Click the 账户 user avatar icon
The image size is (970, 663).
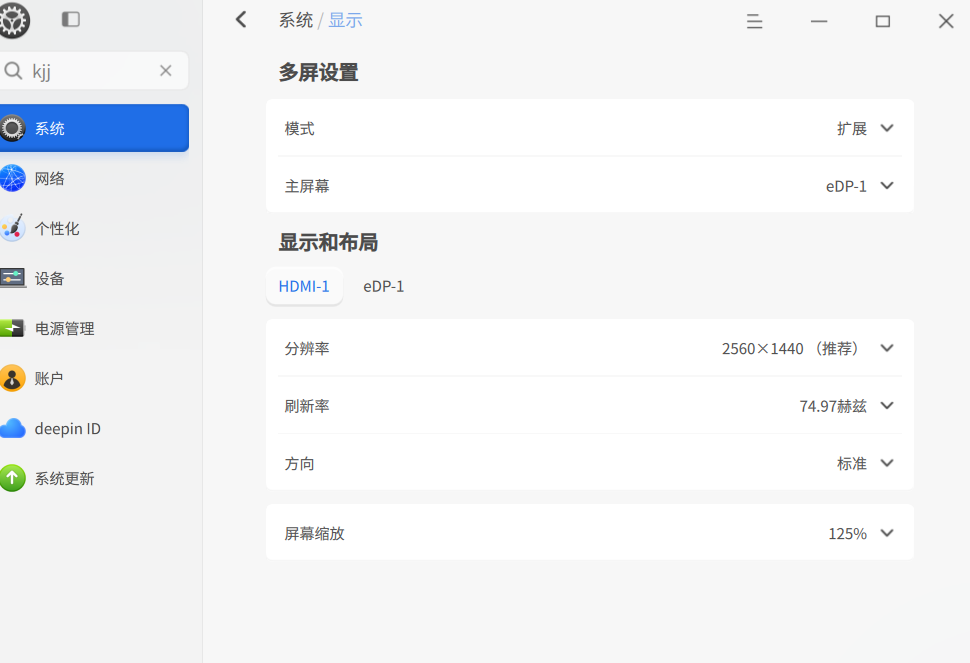(x=12, y=378)
